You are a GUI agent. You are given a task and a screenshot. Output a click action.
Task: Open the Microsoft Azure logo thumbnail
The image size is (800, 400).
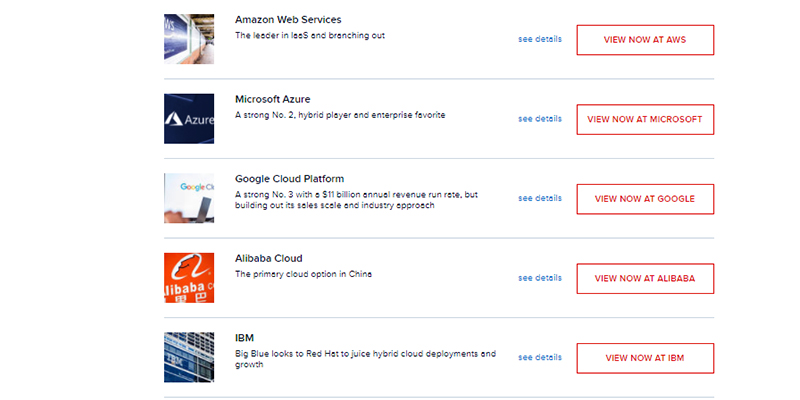[189, 119]
